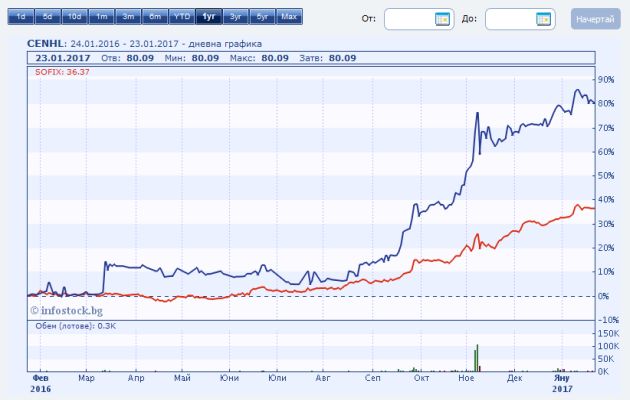Screen dimensions: 630x400
Task: Click the Авг month axis label
Action: pyautogui.click(x=323, y=378)
